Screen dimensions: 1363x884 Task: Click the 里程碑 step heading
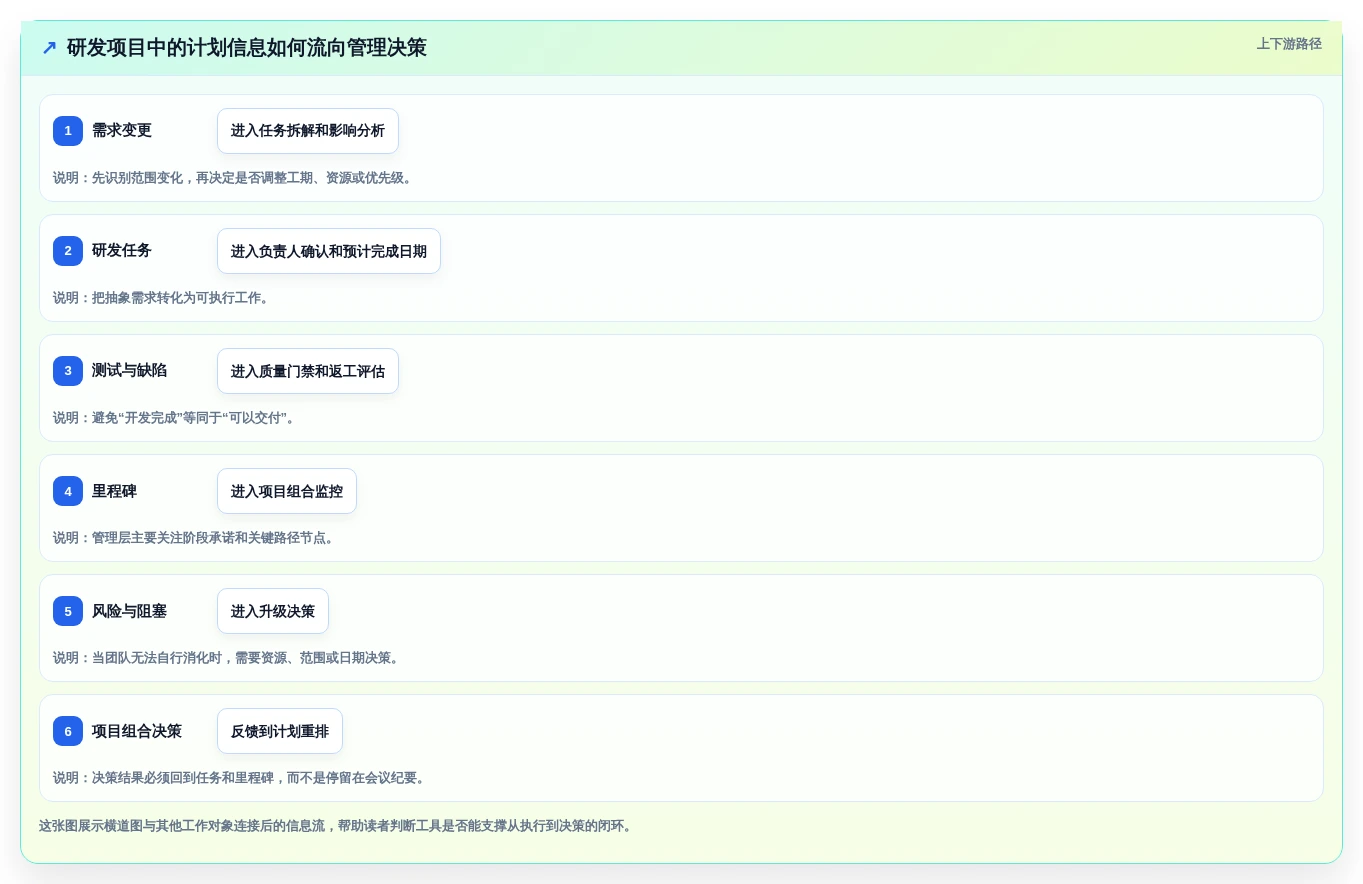(x=115, y=491)
